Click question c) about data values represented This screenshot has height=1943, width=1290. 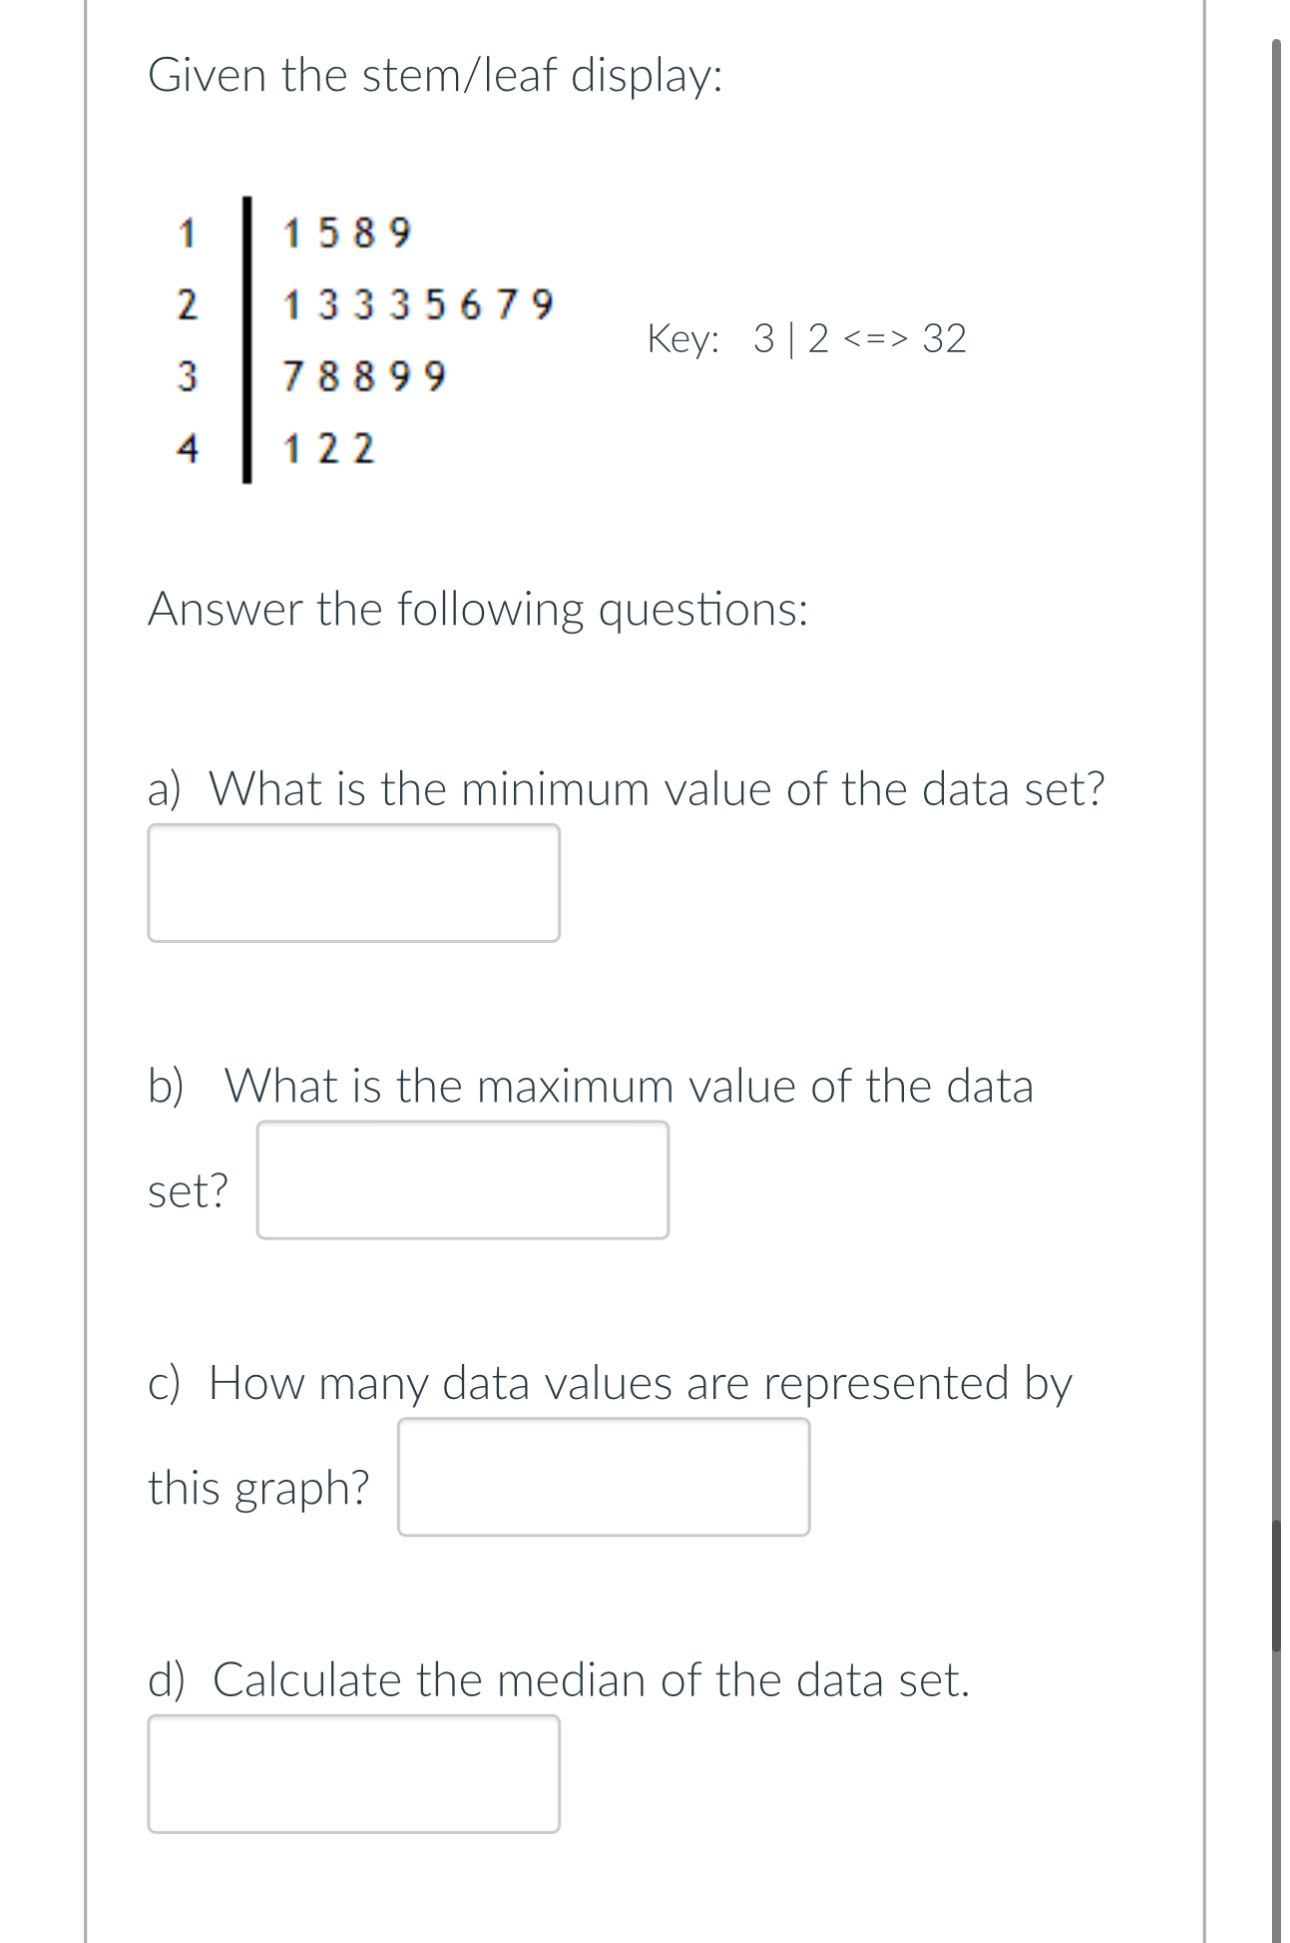(610, 1383)
